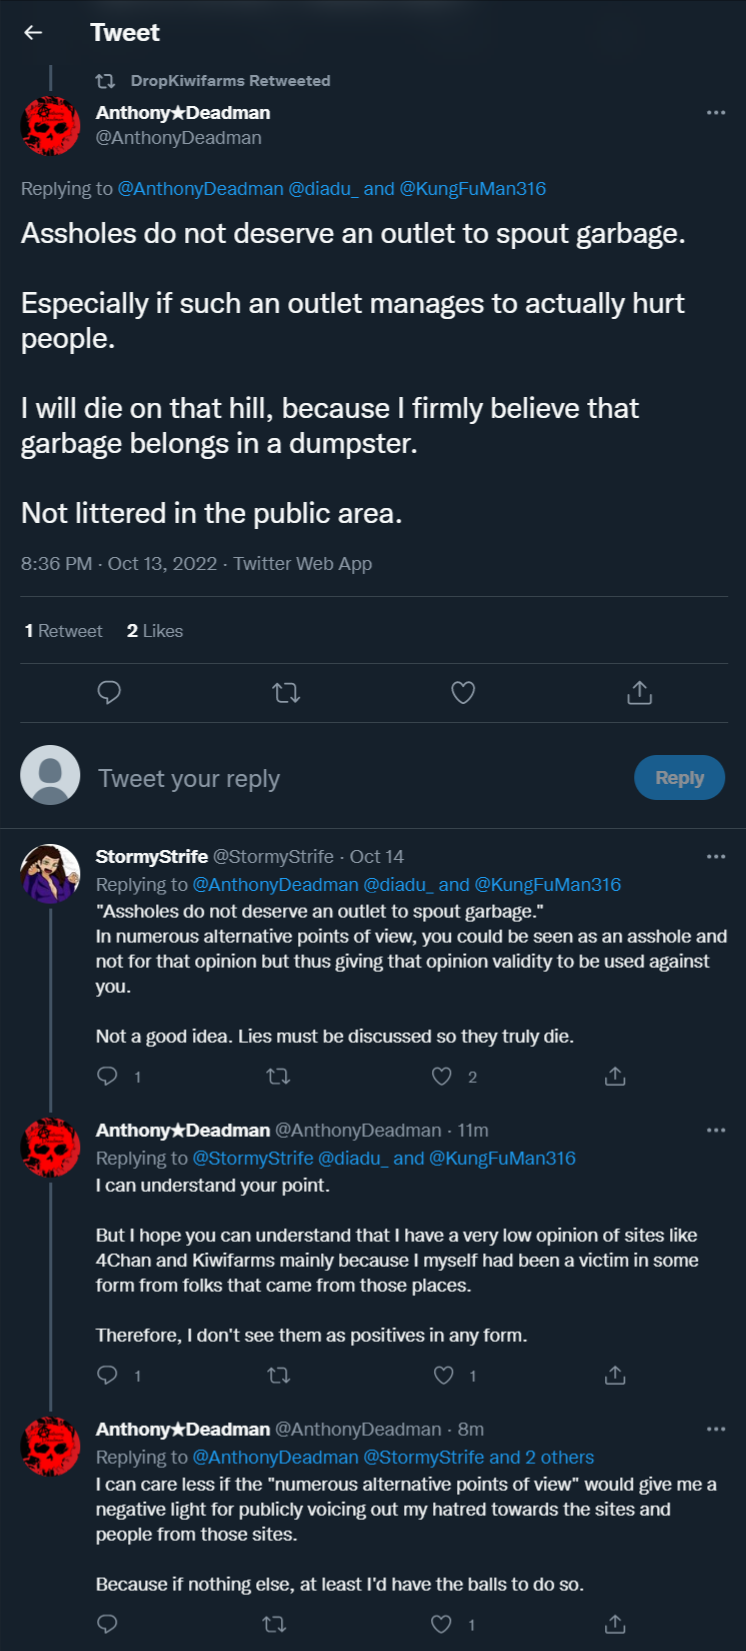Open more options on the 11m reply
This screenshot has height=1651, width=746.
(716, 1130)
